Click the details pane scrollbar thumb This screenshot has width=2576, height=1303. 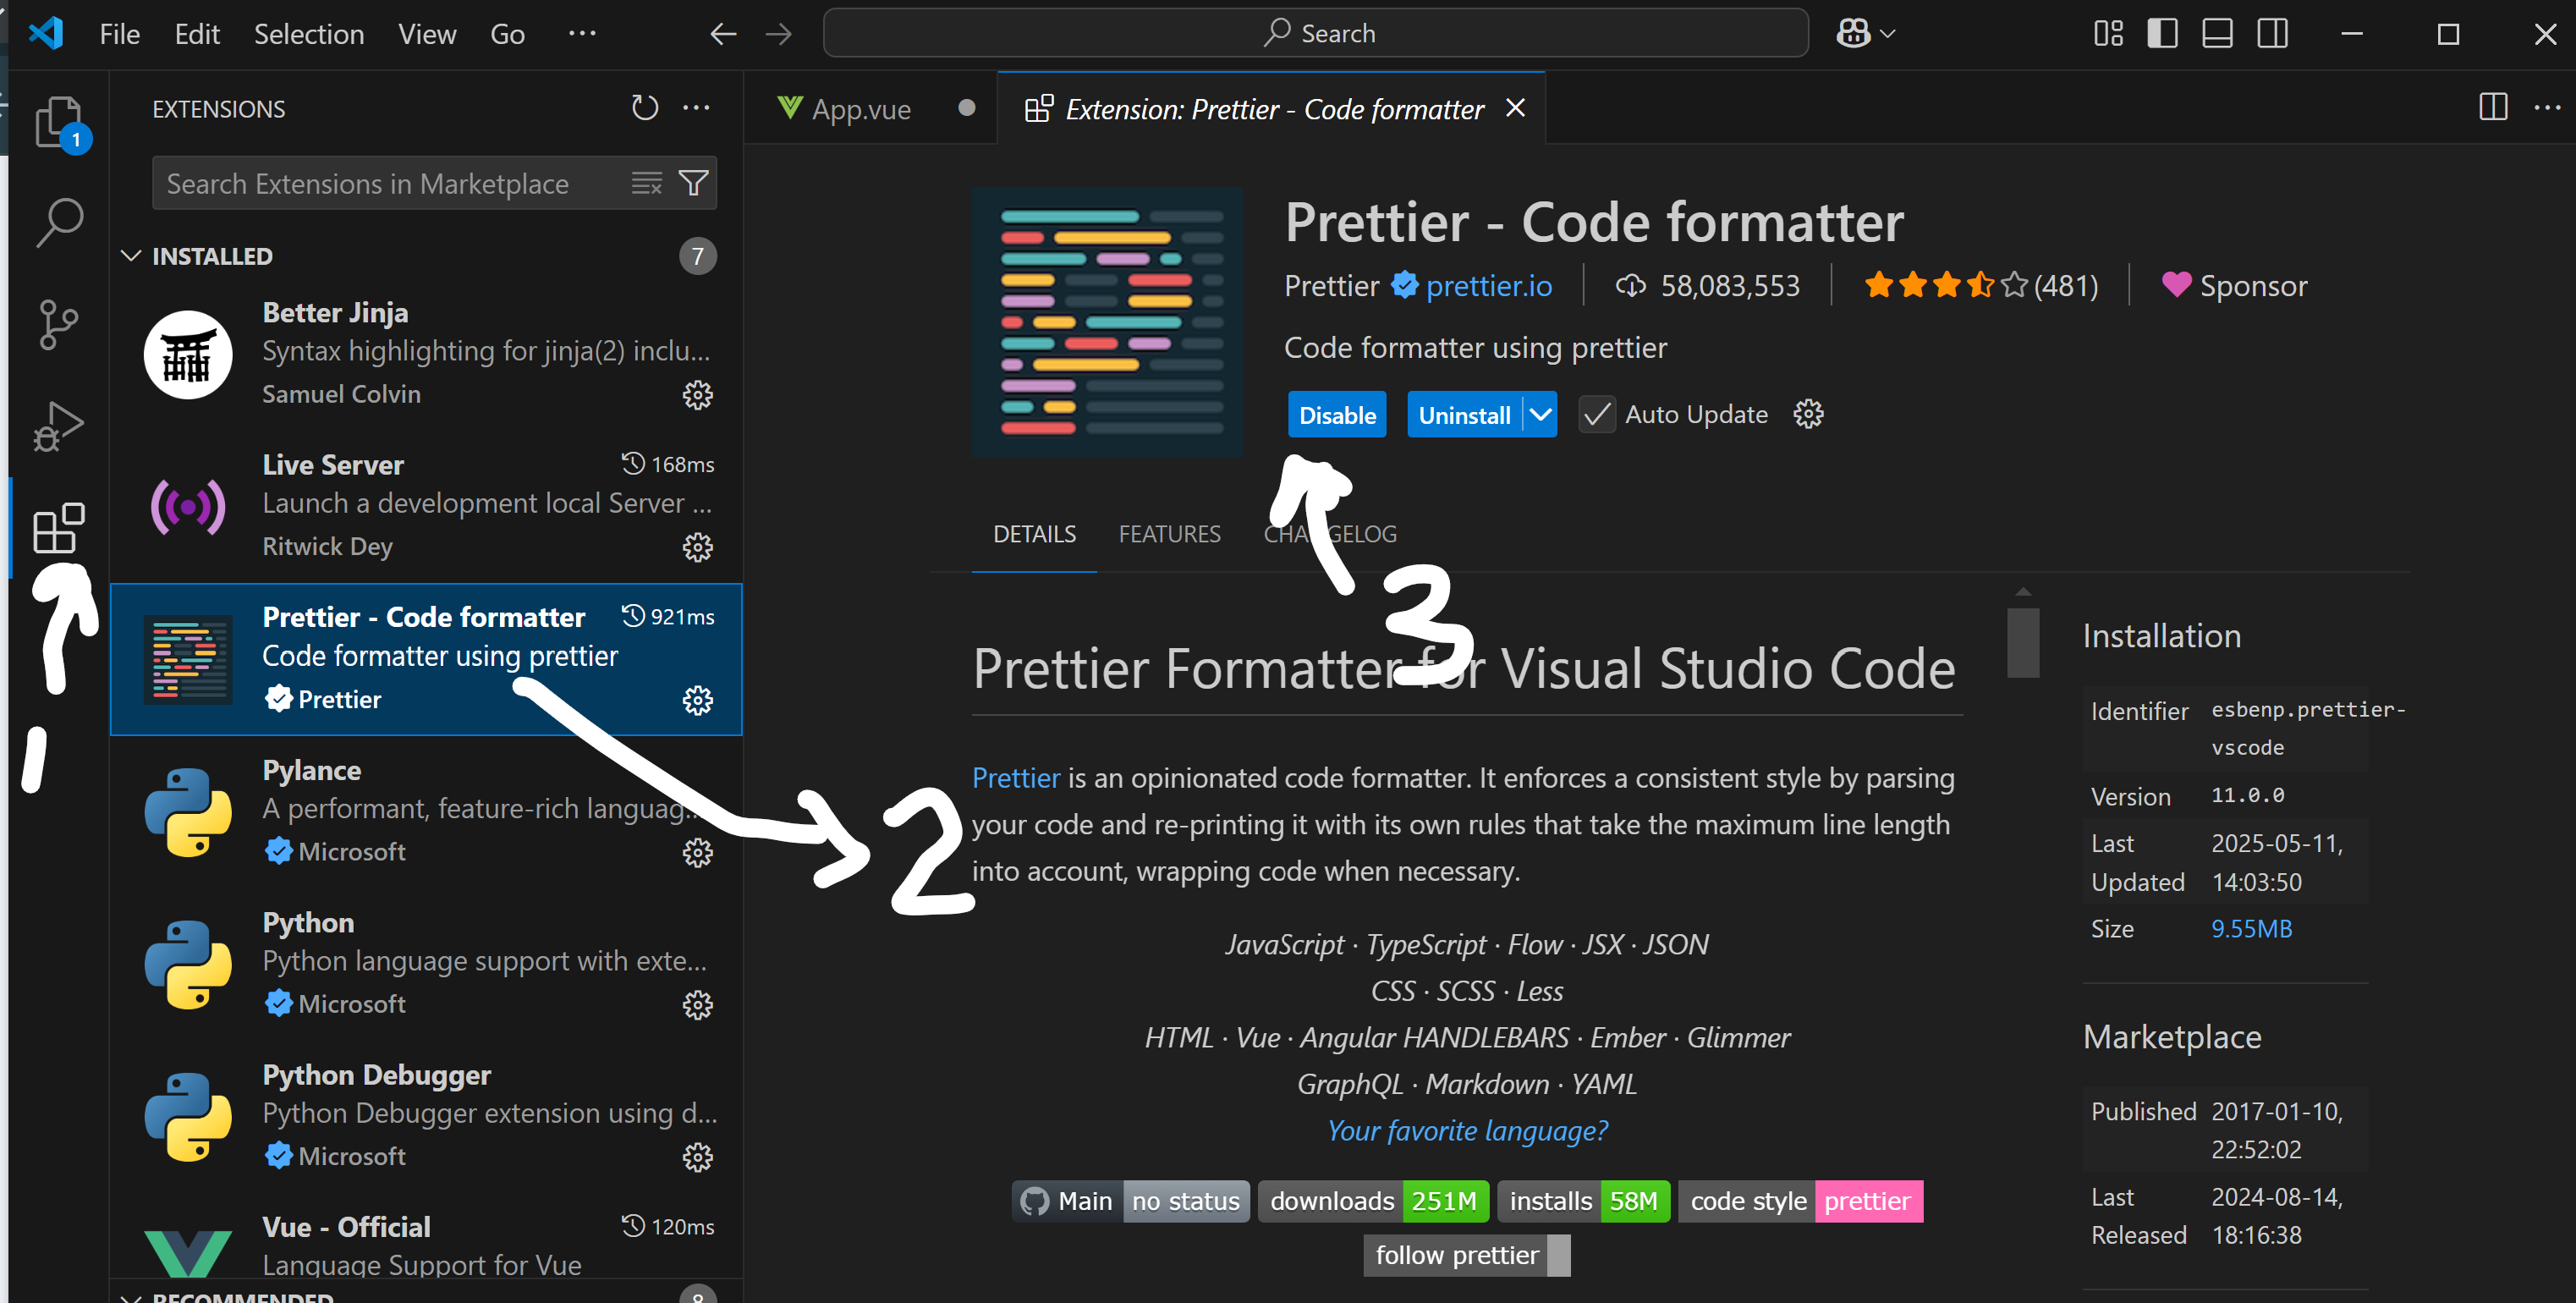[2023, 641]
